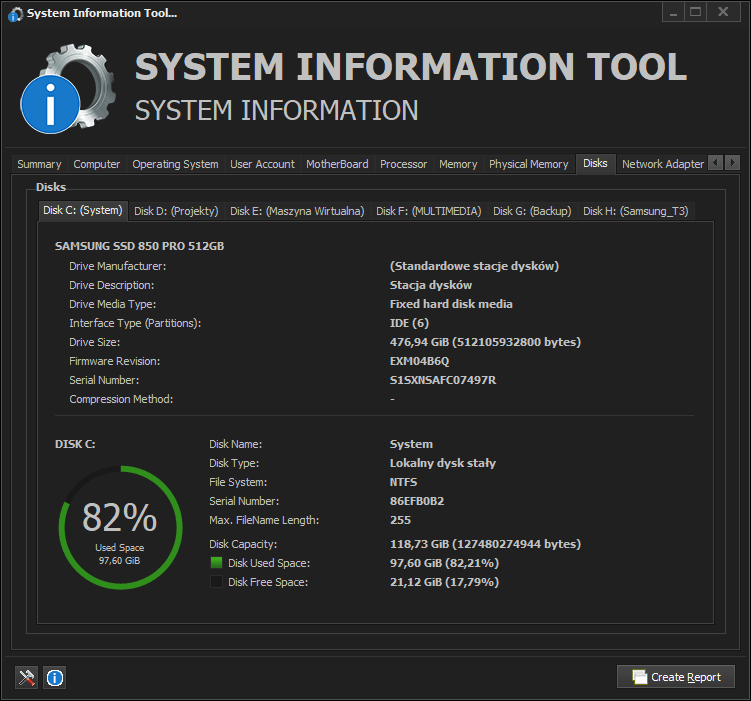The height and width of the screenshot is (701, 751).
Task: Click the gear info logo in header
Action: 68,89
